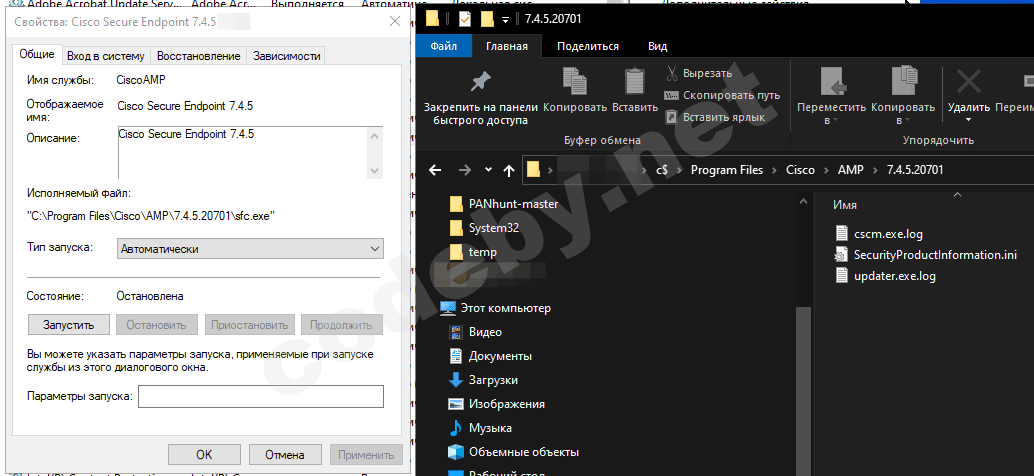Select Вырезать cut command
This screenshot has height=476, width=1034.
pos(698,73)
